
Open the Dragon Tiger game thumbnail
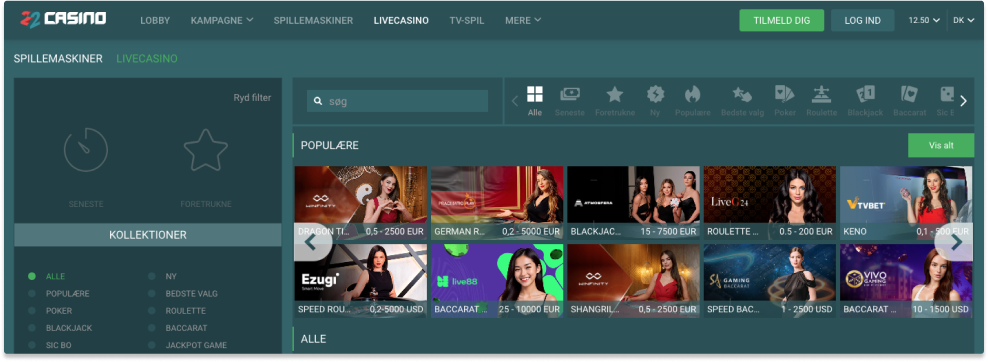point(360,203)
